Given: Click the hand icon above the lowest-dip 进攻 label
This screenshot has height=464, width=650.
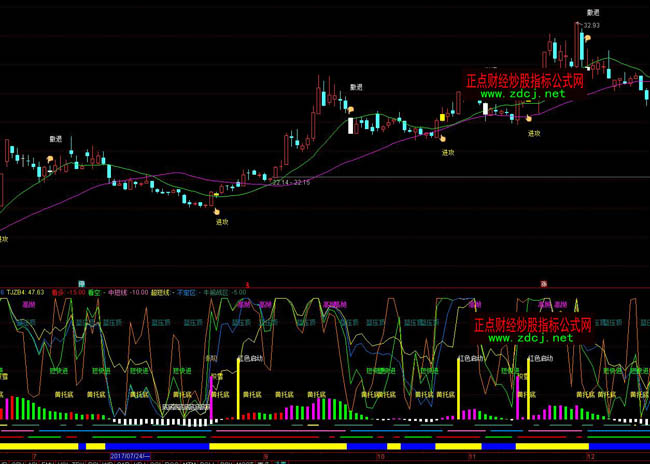Looking at the screenshot, I should (214, 210).
